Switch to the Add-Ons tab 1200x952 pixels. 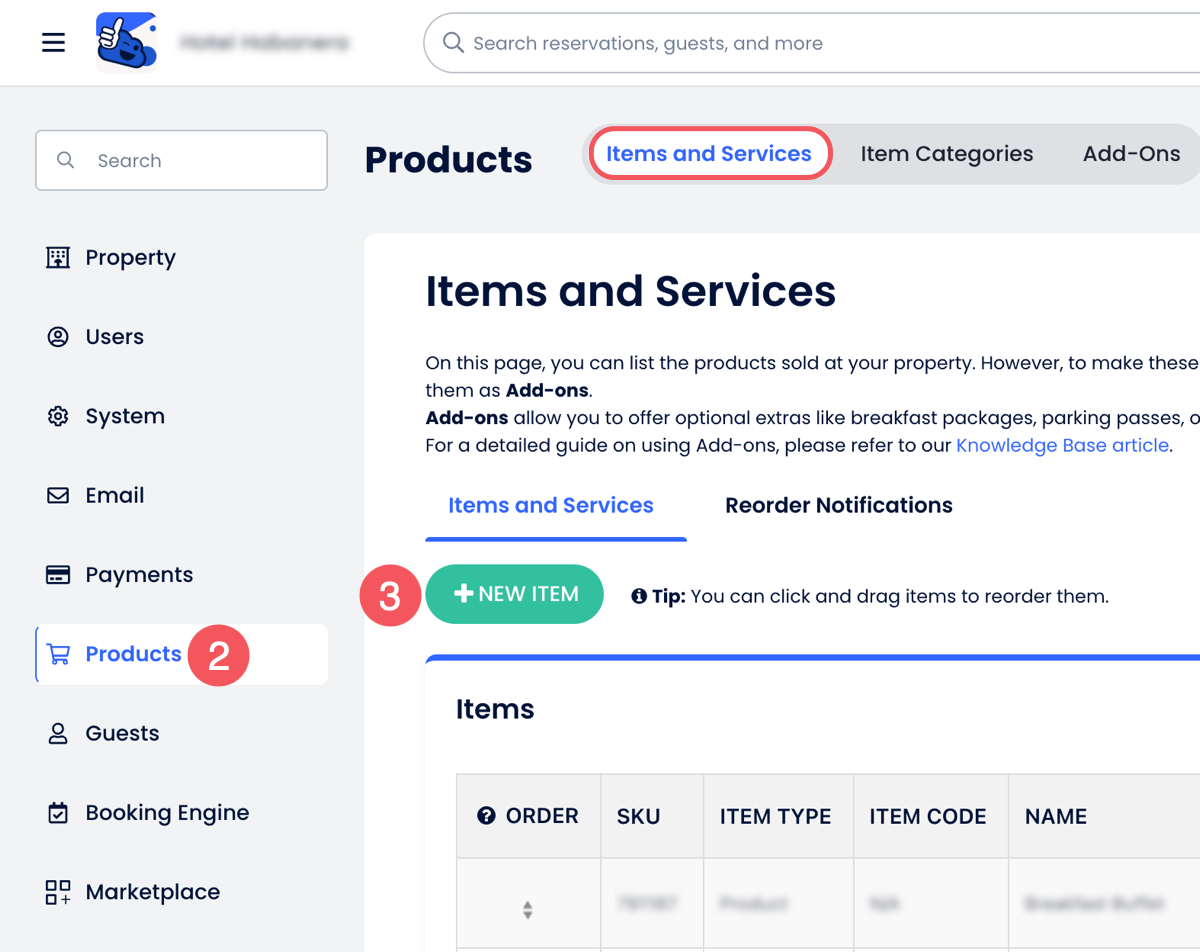point(1131,154)
